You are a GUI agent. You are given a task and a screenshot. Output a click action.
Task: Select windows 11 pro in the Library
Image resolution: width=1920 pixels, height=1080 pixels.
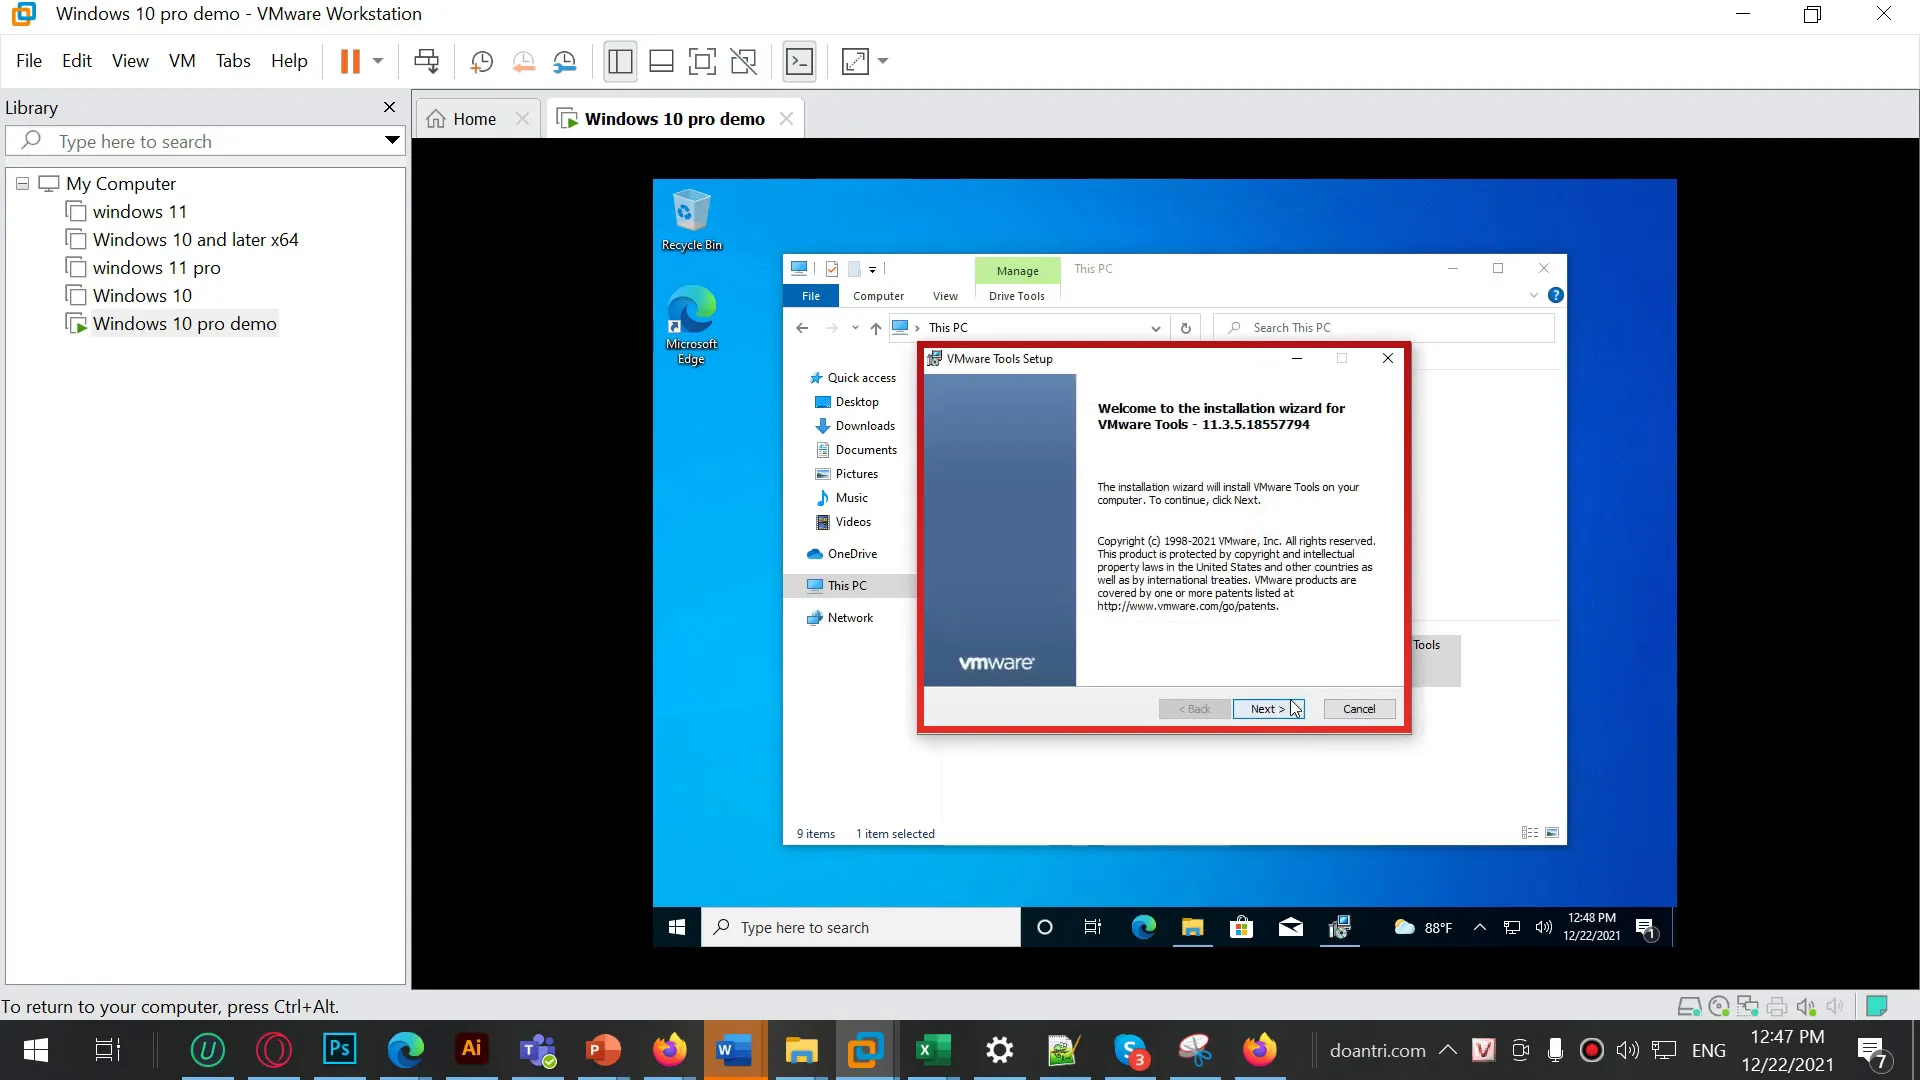(156, 267)
